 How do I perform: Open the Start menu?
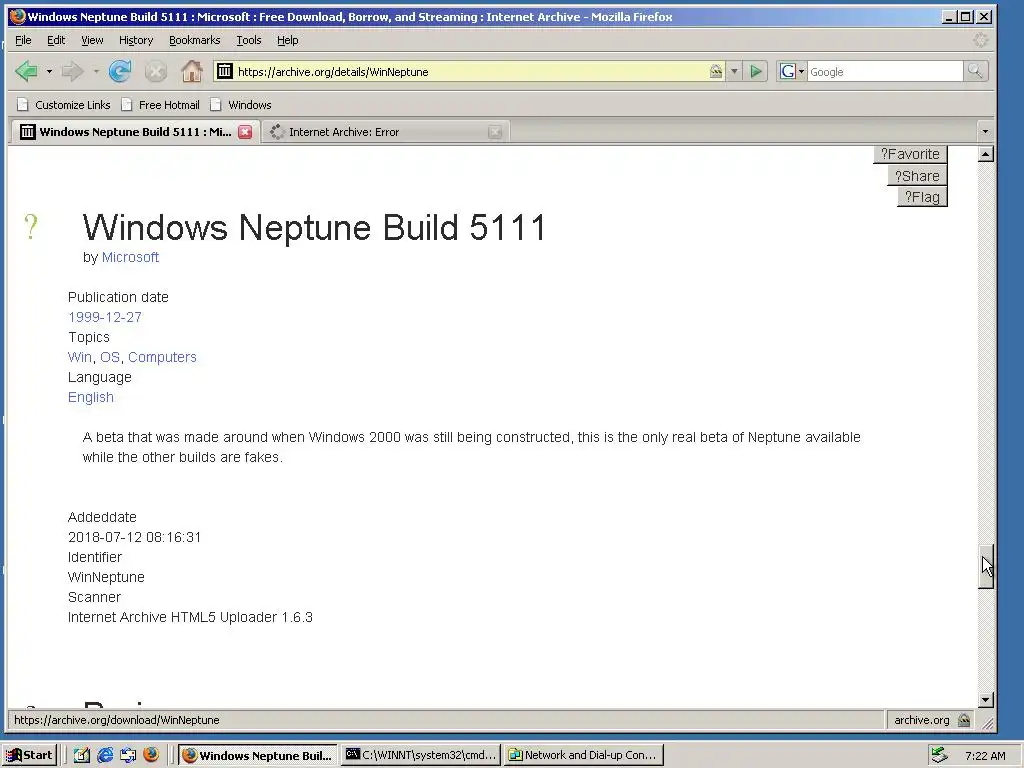click(x=30, y=755)
